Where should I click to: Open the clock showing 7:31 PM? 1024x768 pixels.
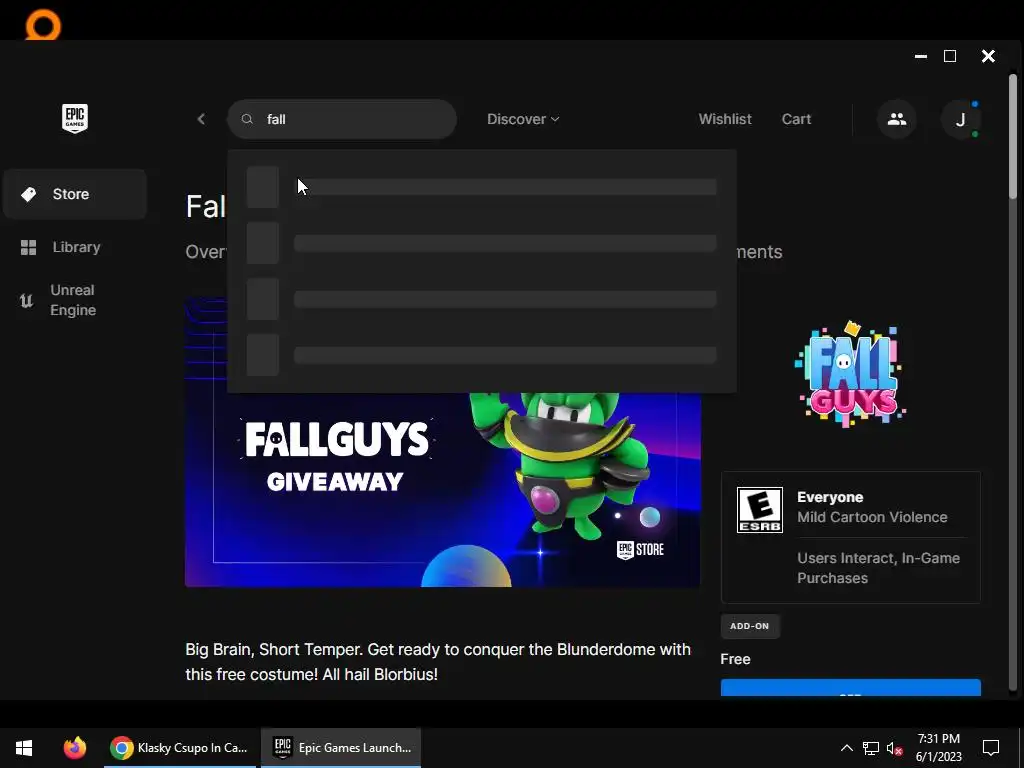(x=938, y=748)
